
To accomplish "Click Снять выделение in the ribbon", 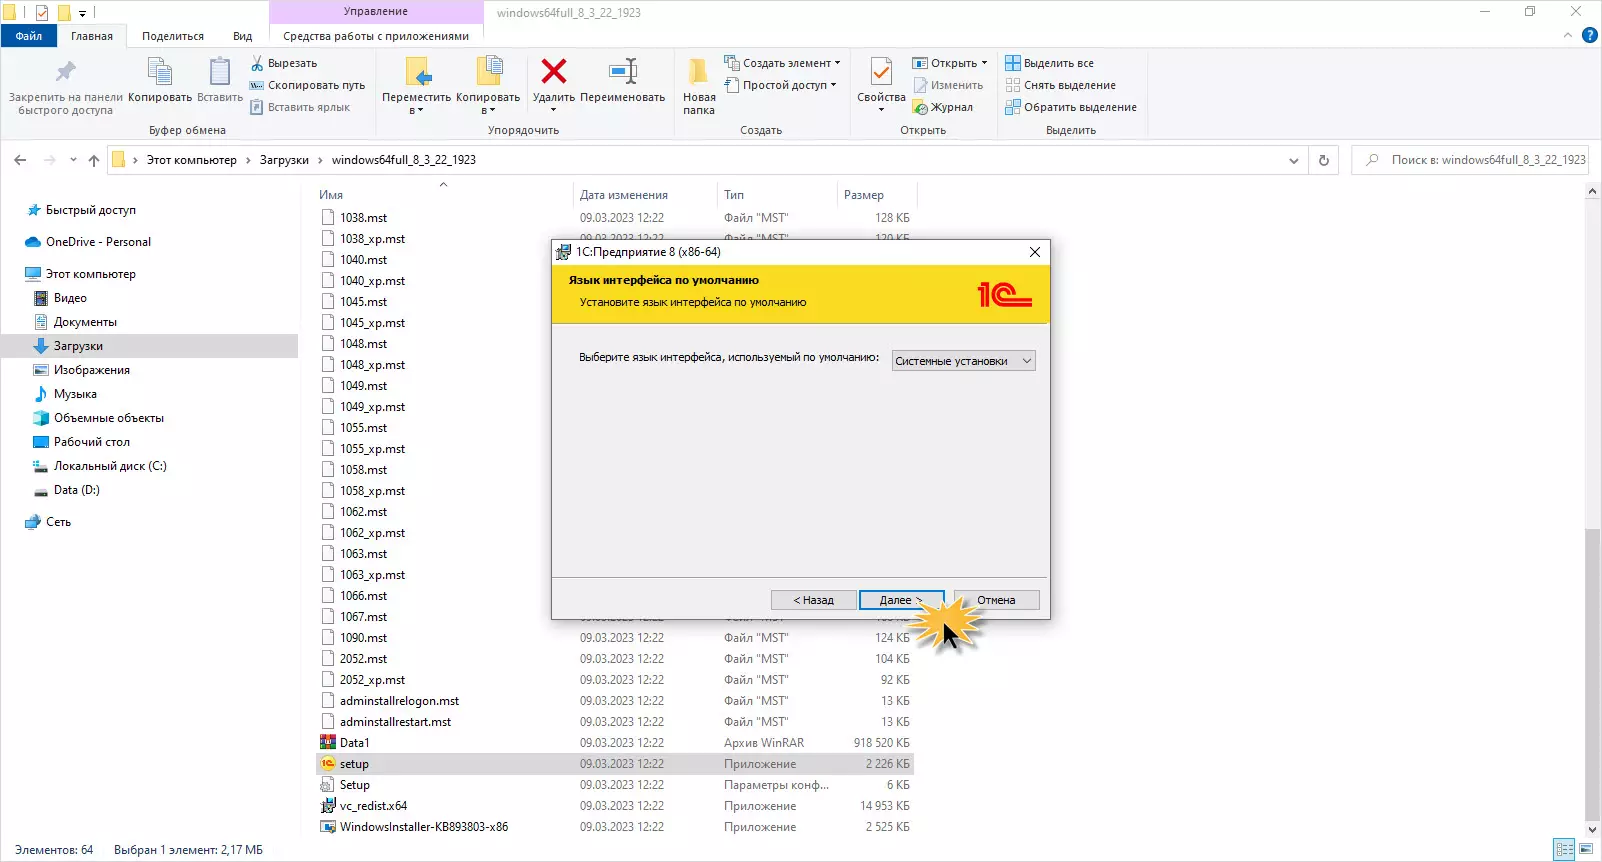I will tap(1061, 85).
